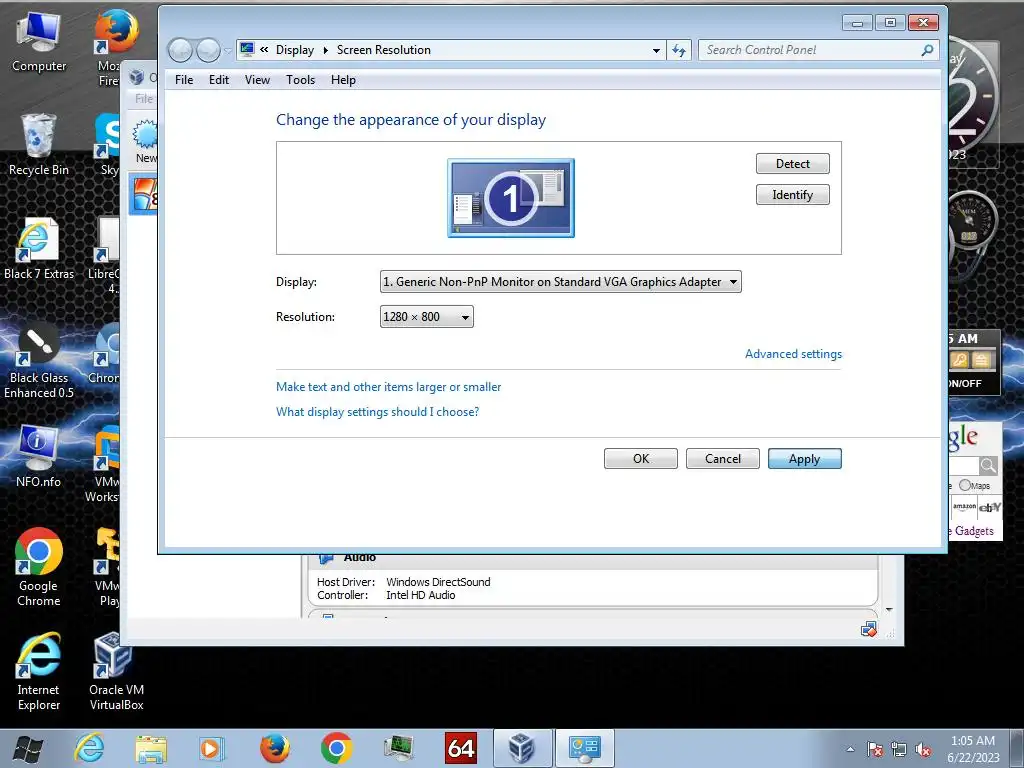Click the Windows Start orb
The height and width of the screenshot is (768, 1024).
tap(27, 749)
